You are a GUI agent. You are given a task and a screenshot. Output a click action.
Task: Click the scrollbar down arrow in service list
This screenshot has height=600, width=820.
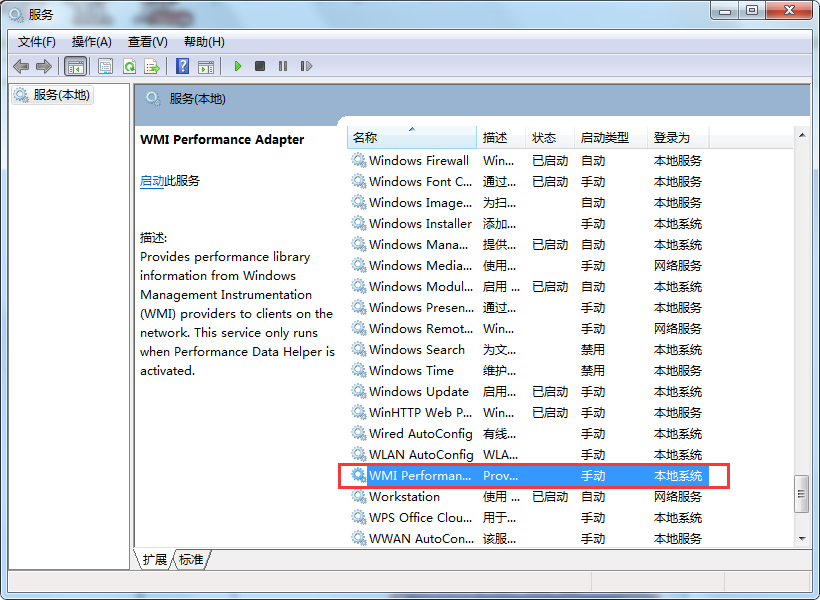click(x=802, y=539)
